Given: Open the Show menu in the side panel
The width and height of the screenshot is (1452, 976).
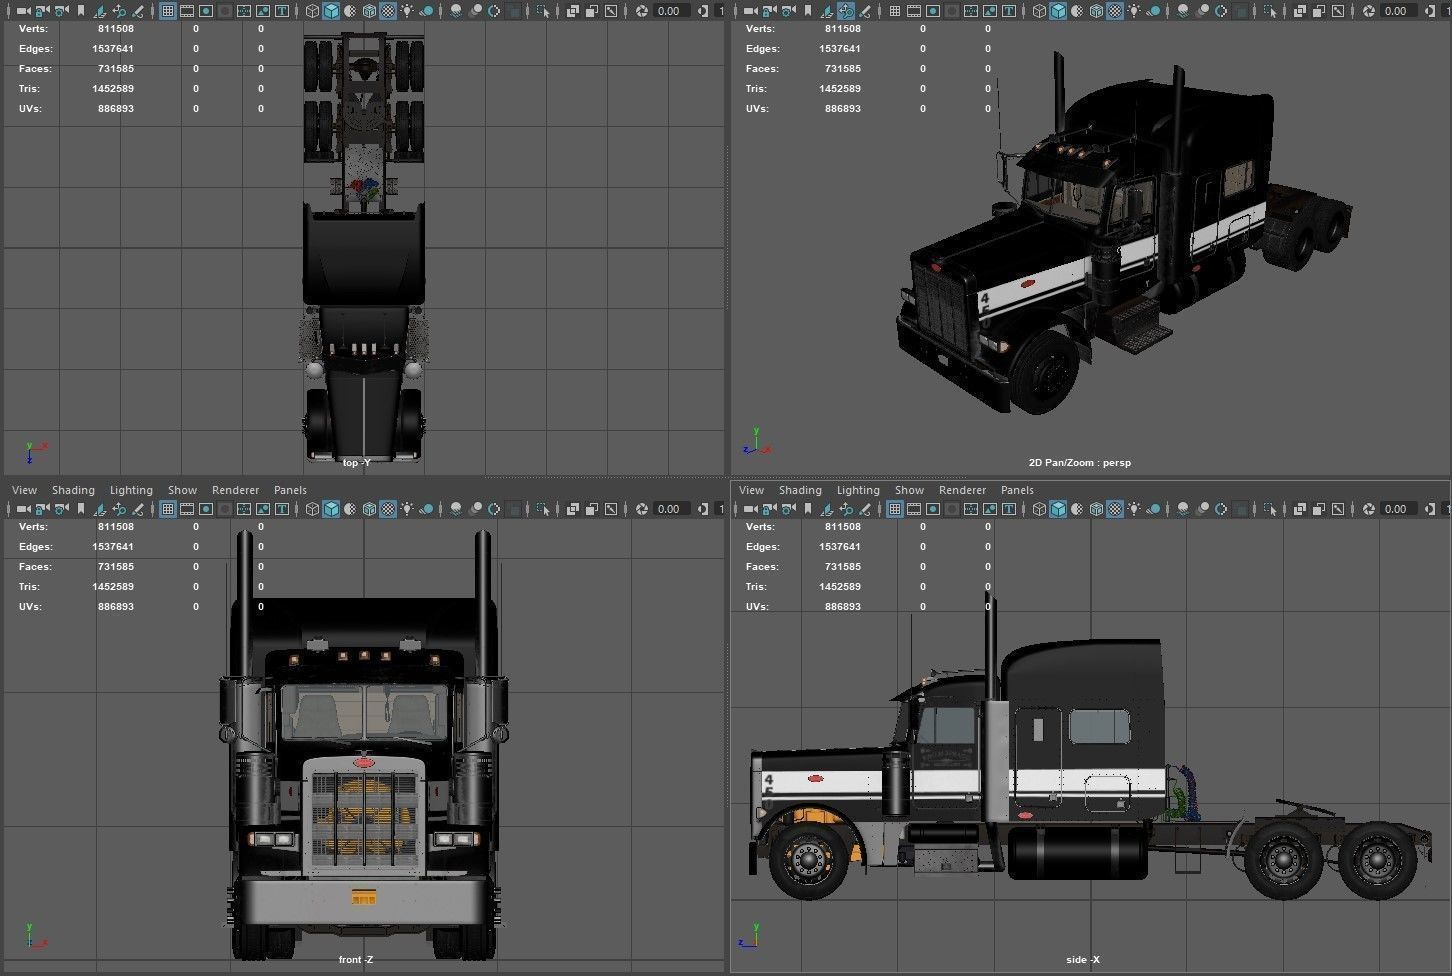Looking at the screenshot, I should [909, 490].
